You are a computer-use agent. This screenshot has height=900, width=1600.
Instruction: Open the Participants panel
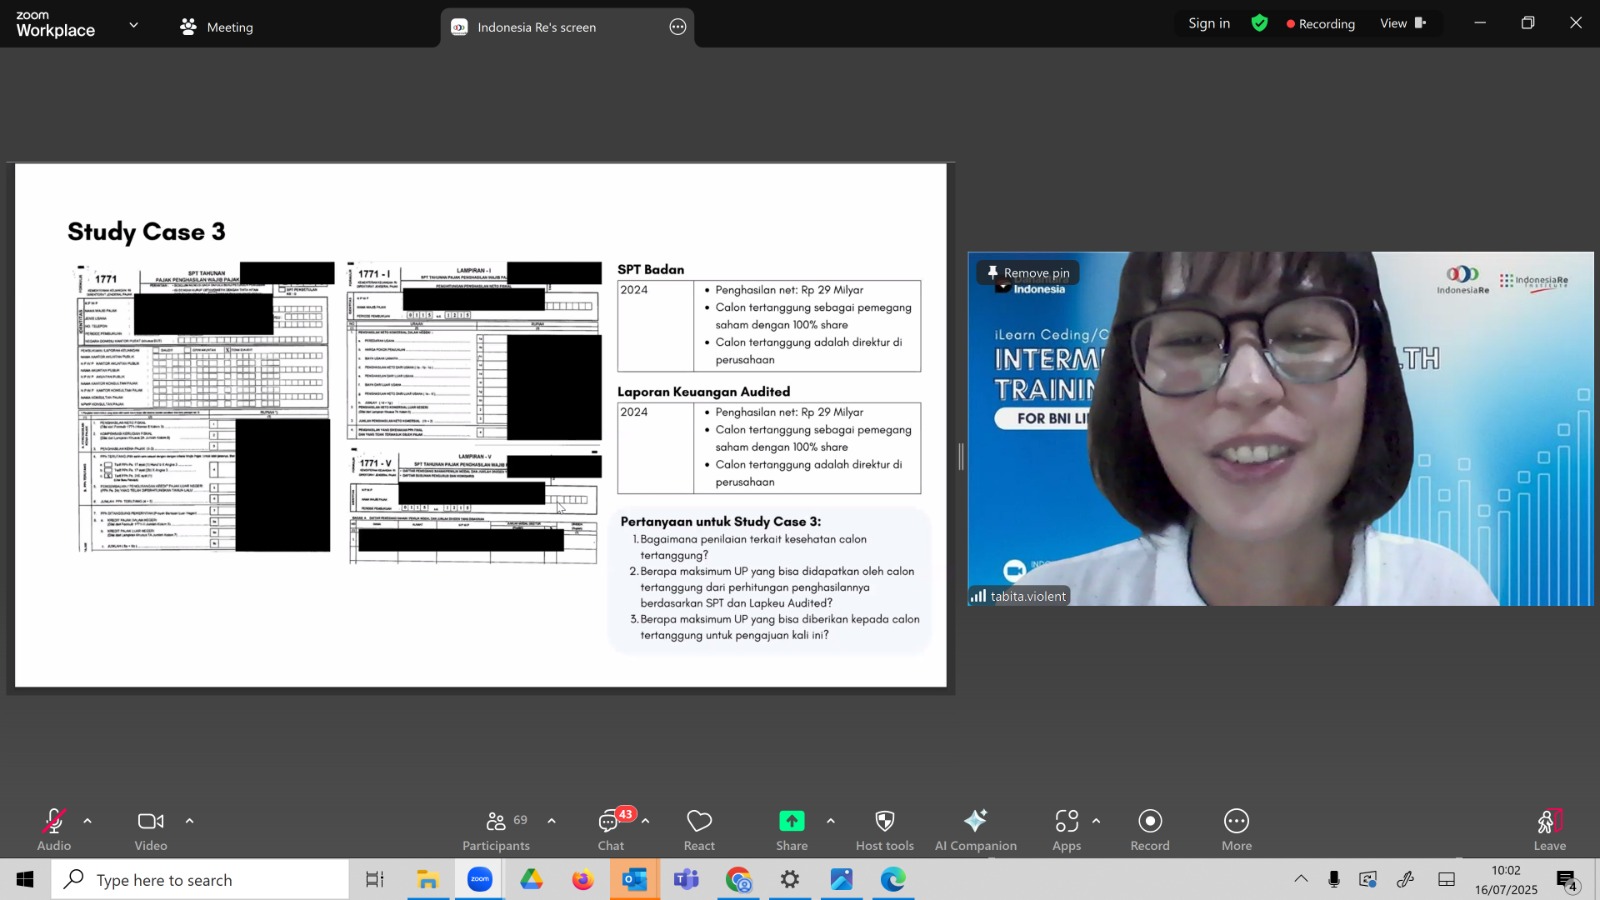(496, 830)
